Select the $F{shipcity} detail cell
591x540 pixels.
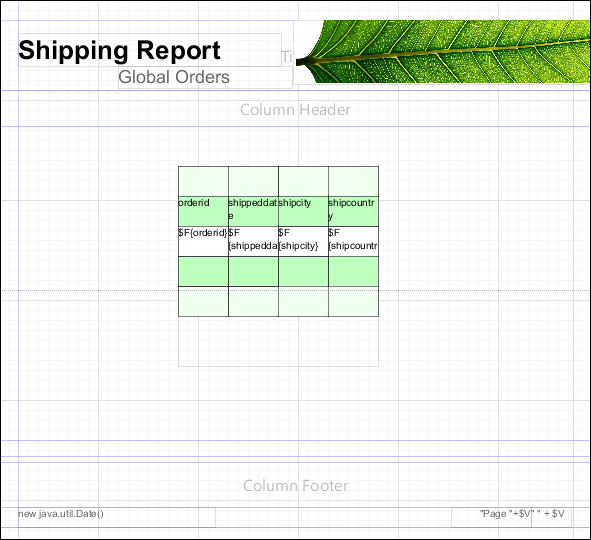pos(303,242)
